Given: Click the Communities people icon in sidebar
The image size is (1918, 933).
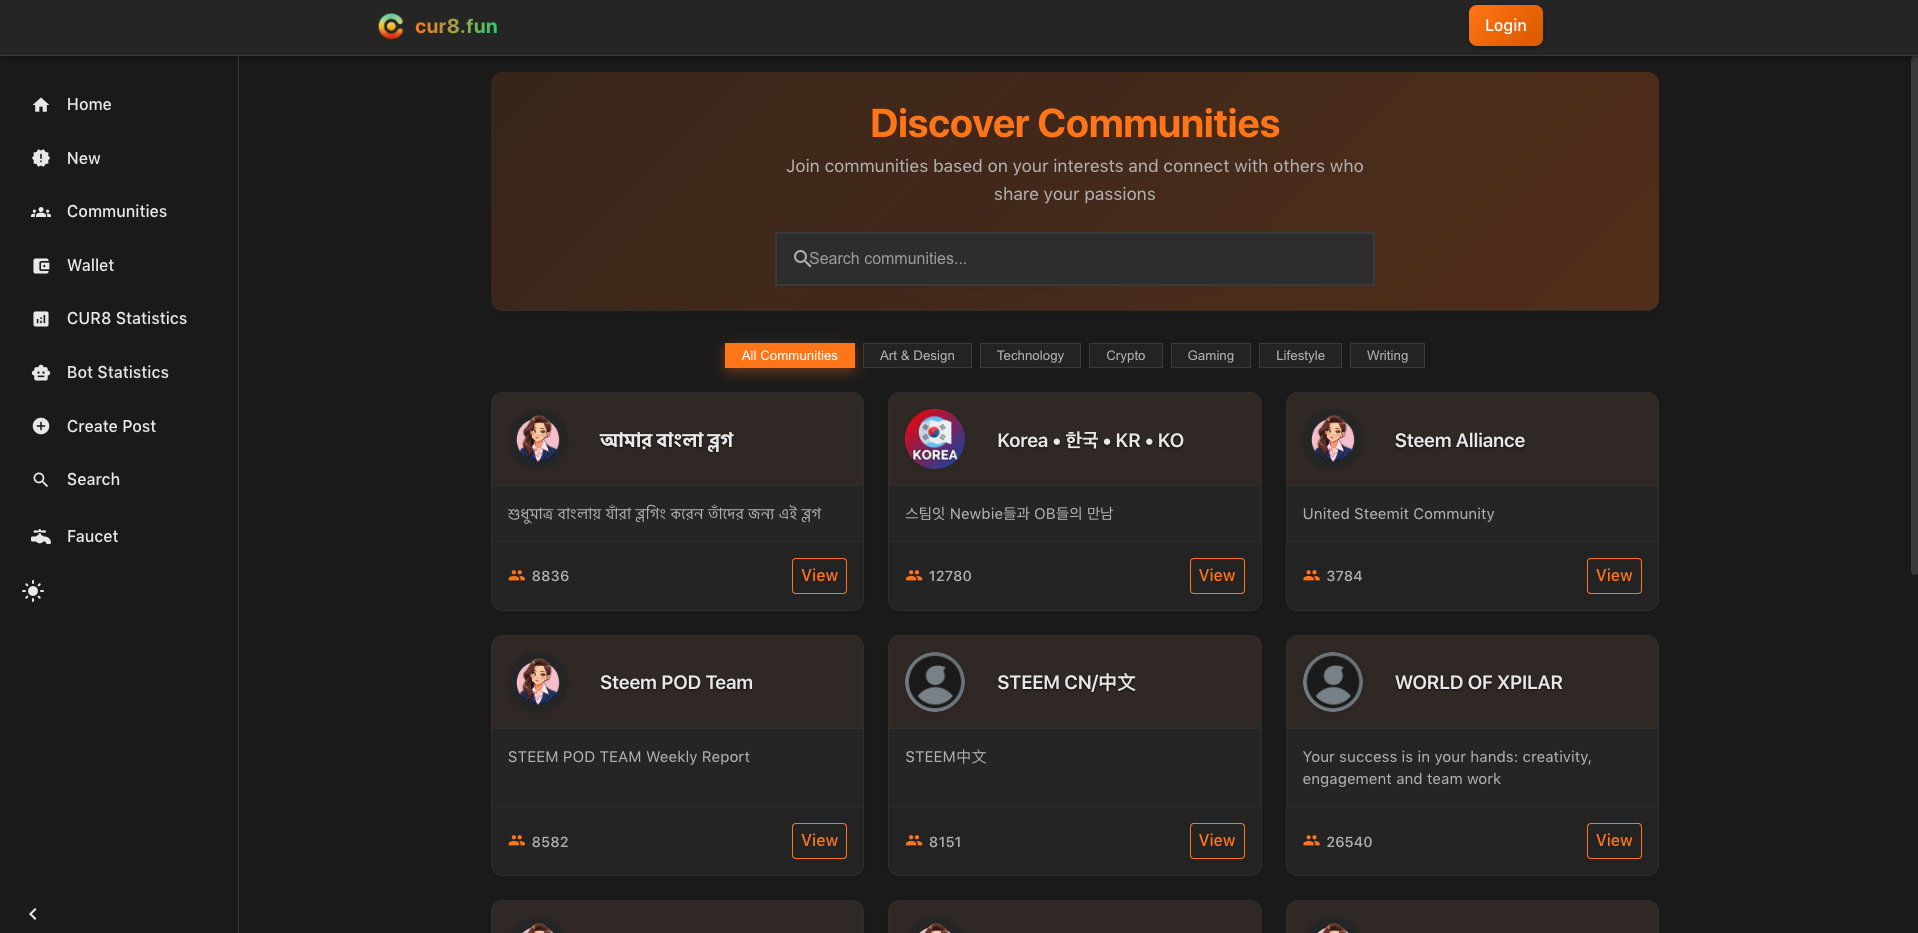Looking at the screenshot, I should pyautogui.click(x=41, y=212).
